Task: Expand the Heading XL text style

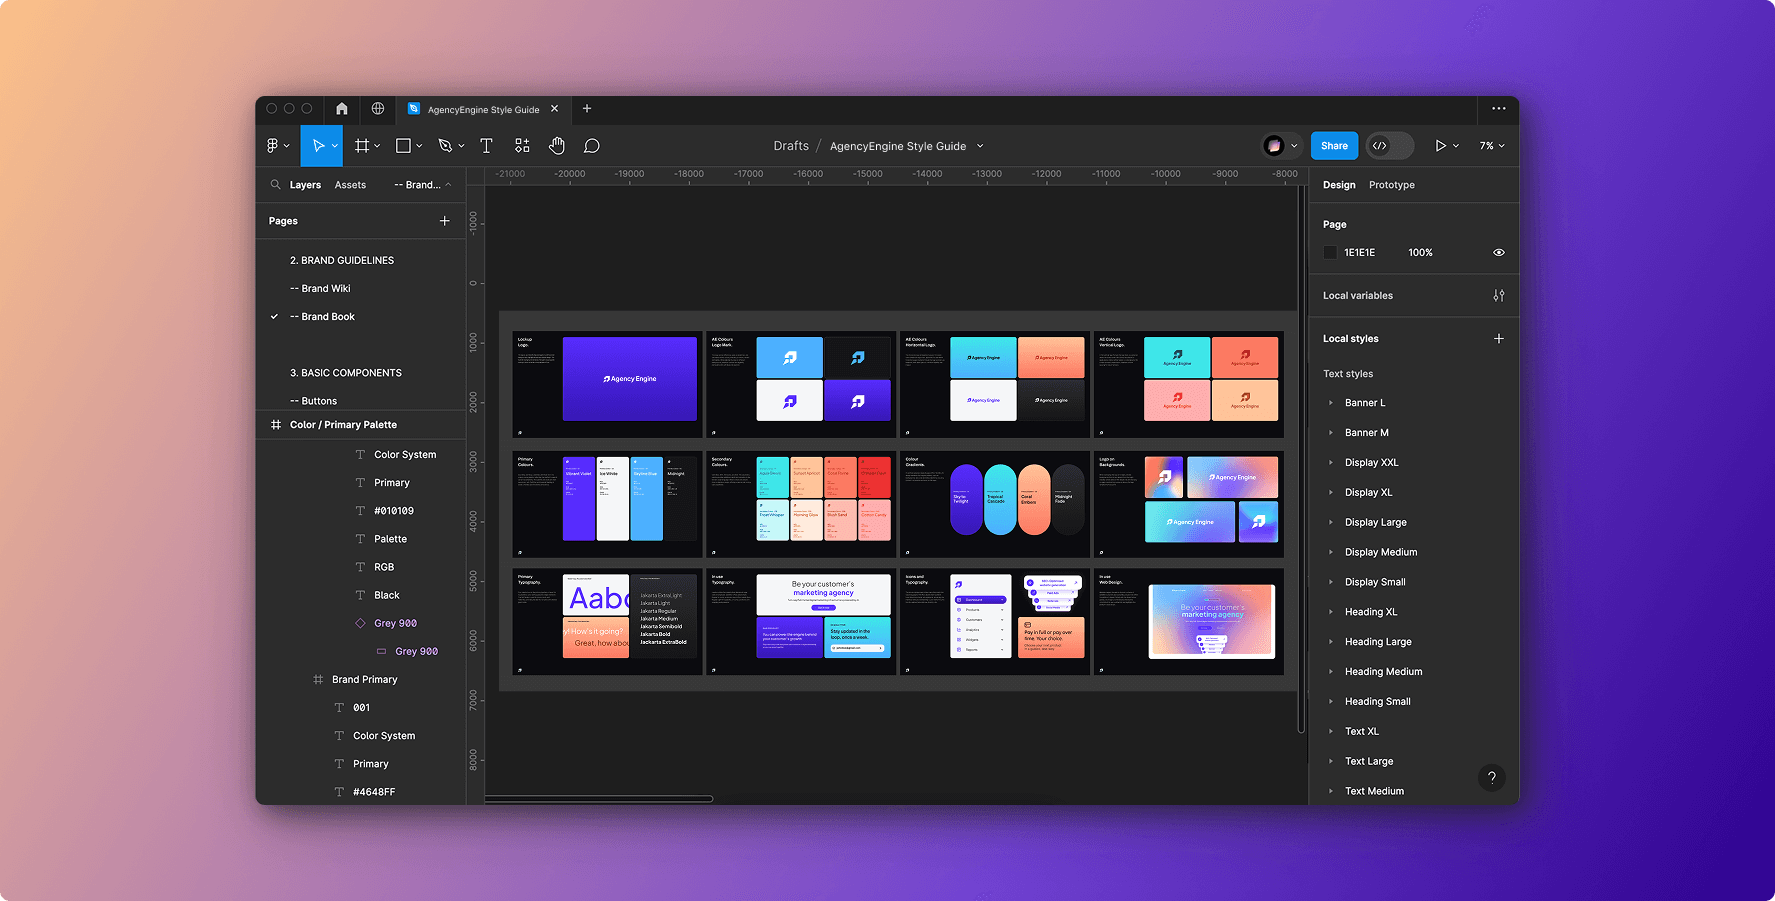Action: [1330, 612]
